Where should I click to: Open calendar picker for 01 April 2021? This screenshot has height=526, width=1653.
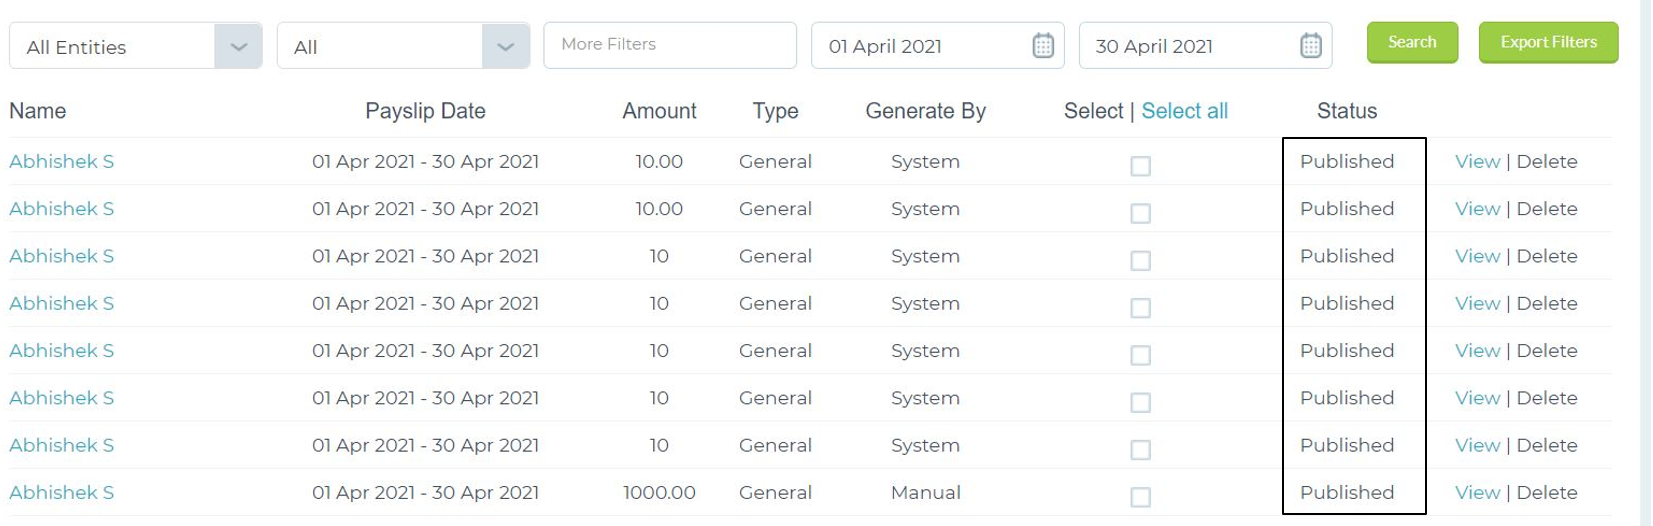[x=1043, y=45]
